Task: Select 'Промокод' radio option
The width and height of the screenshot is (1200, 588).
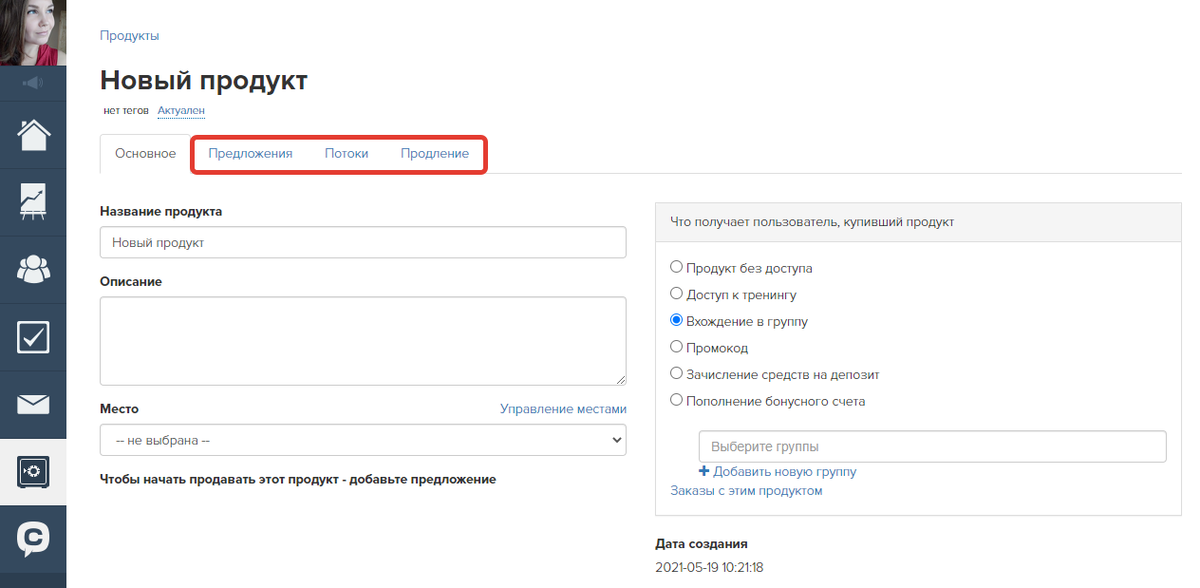Action: 677,348
